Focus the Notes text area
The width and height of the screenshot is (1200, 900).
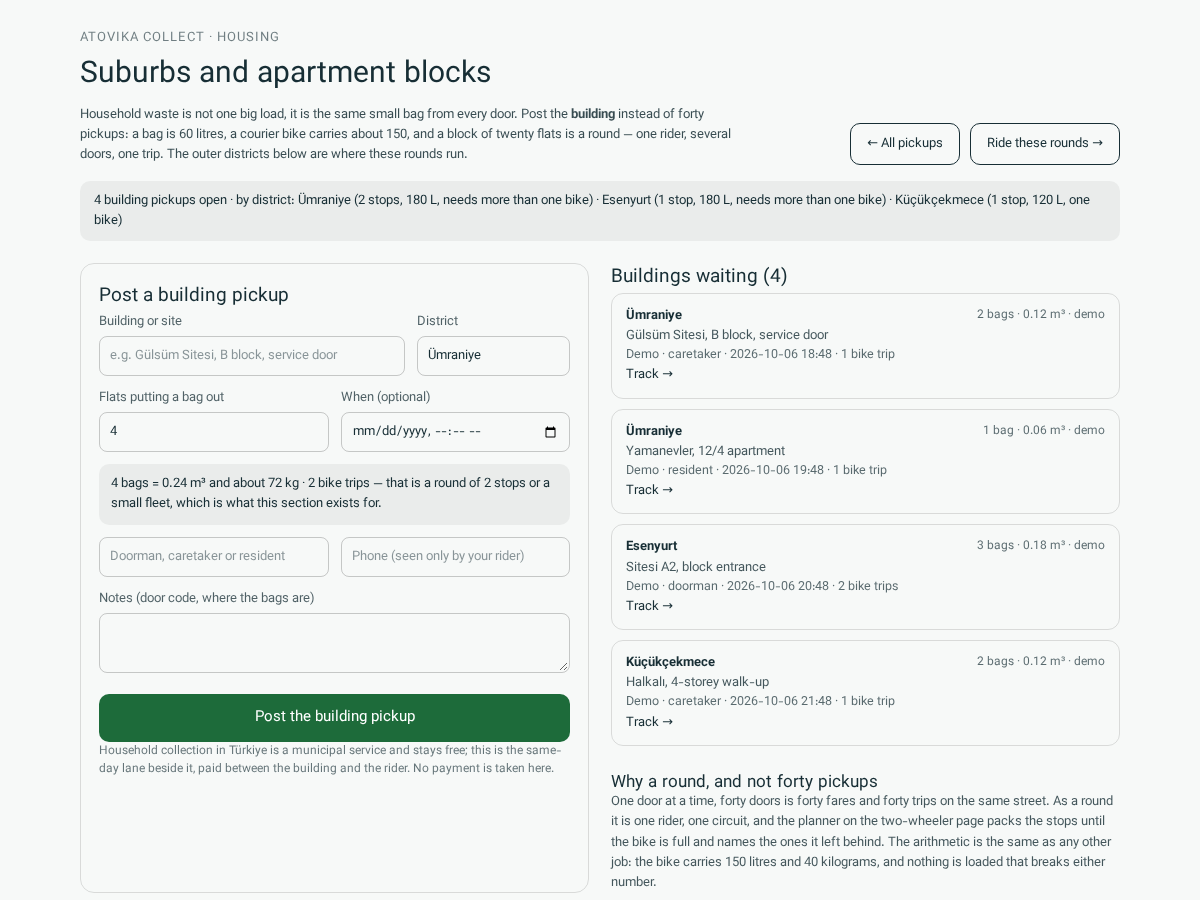[334, 643]
